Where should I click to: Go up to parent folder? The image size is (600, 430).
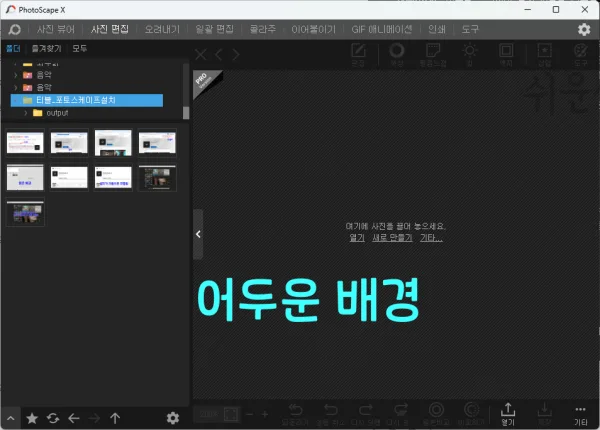[115, 418]
